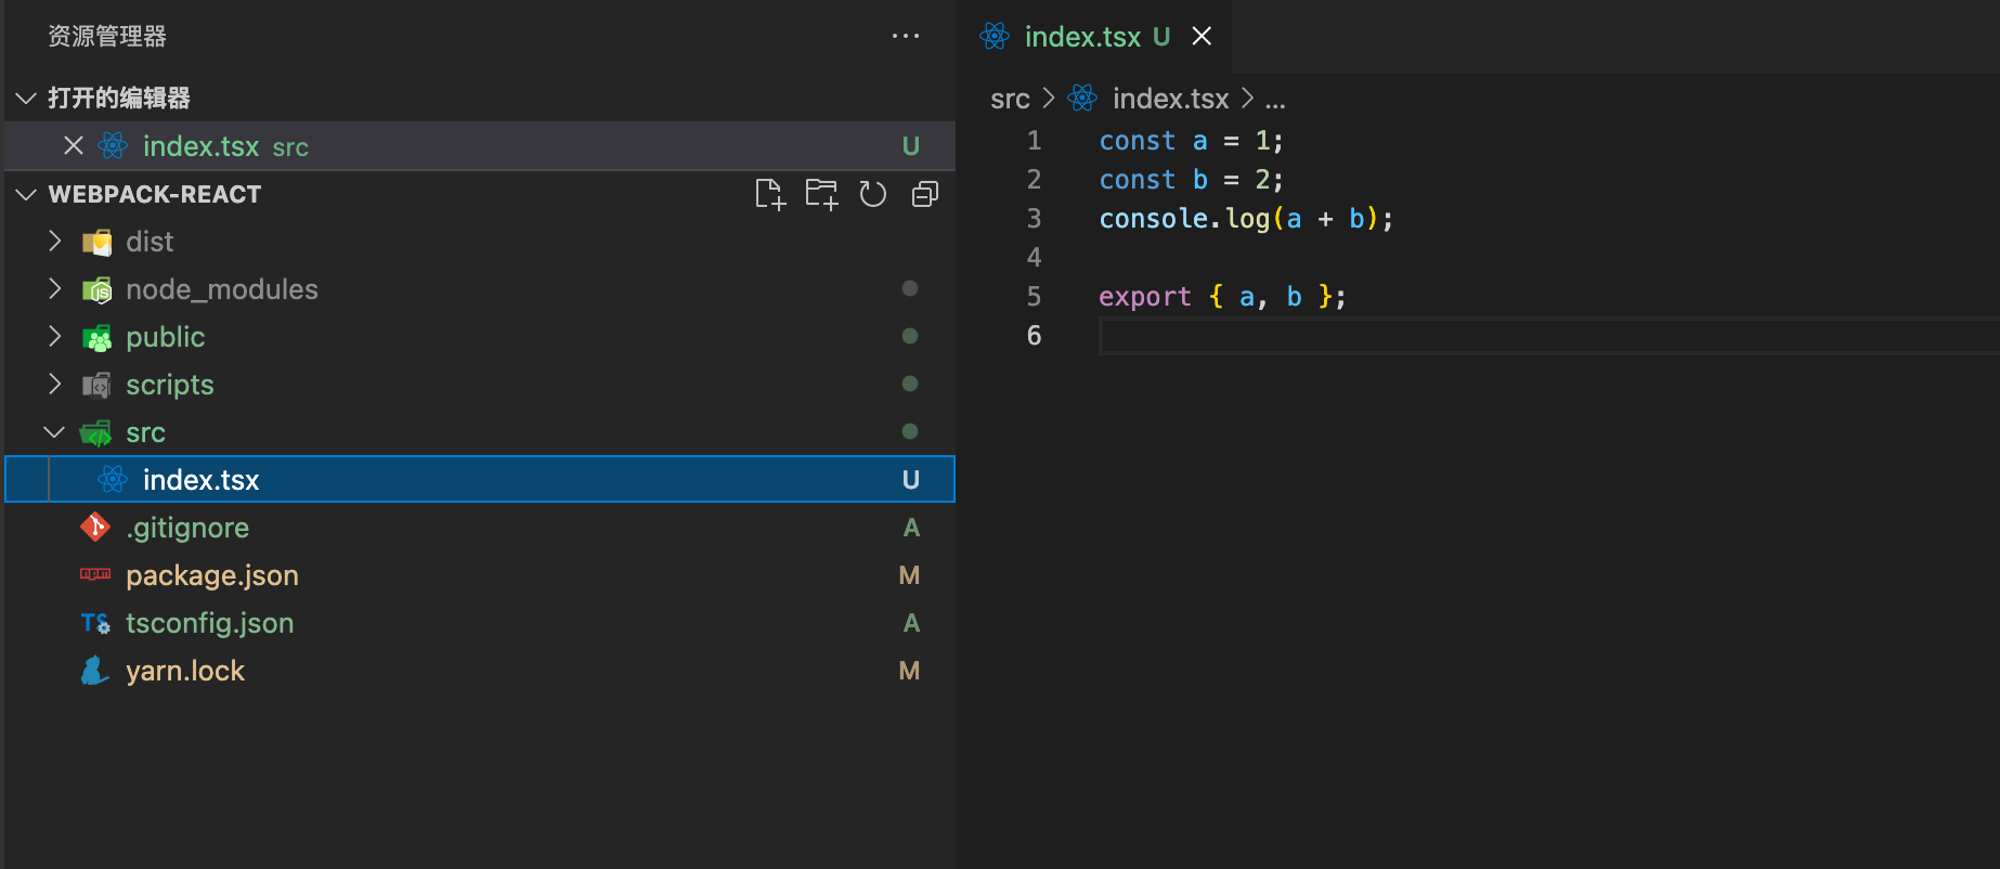Click the public folder icon

click(97, 338)
